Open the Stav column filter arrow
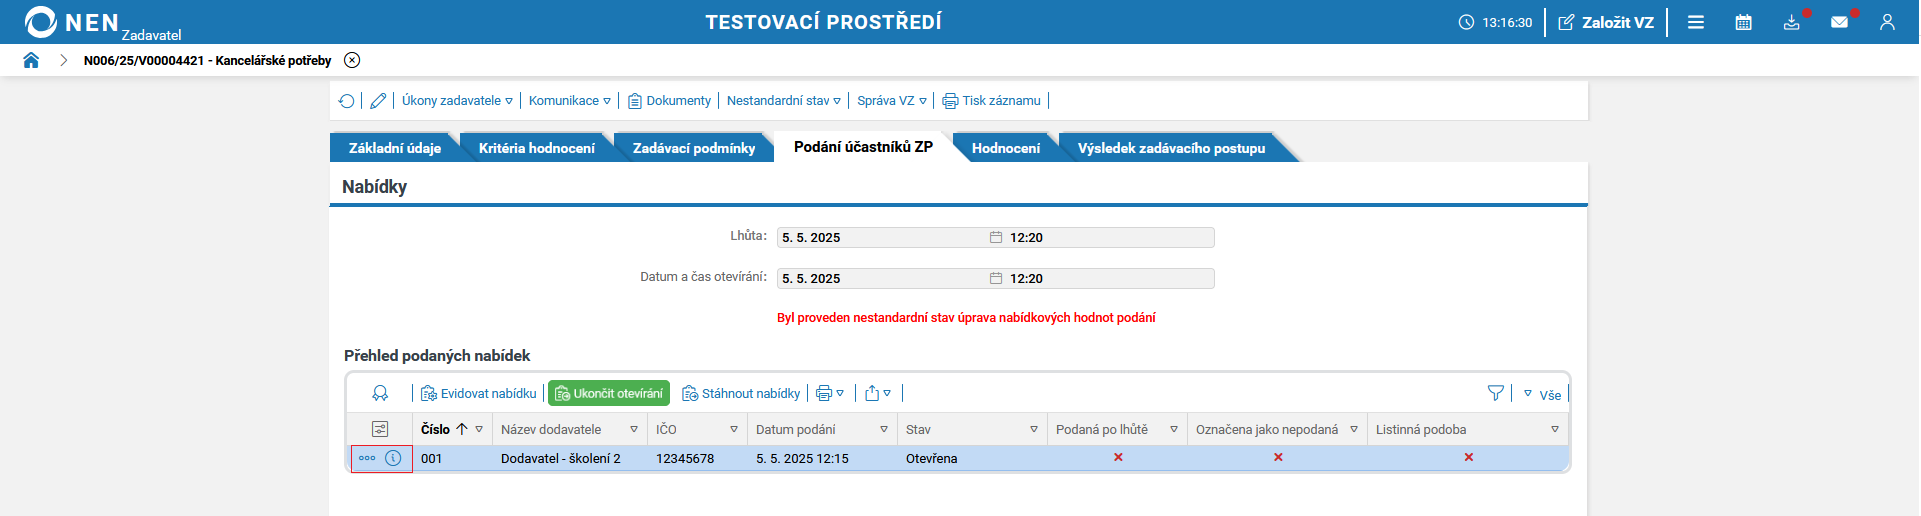1921x516 pixels. pos(1034,430)
